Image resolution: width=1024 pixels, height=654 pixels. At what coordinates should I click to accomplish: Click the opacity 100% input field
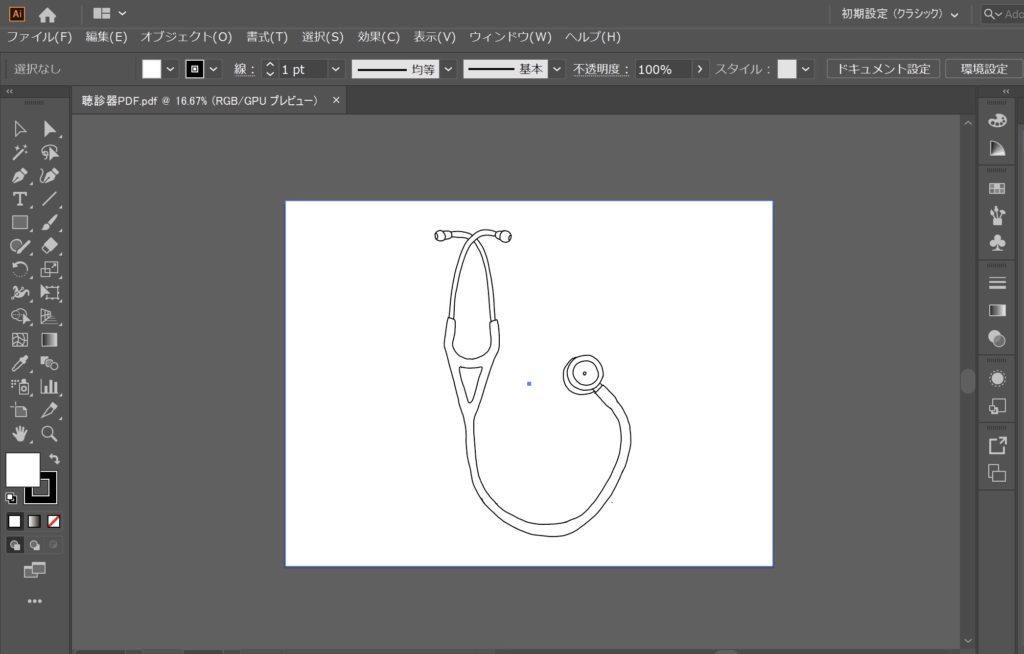[663, 69]
